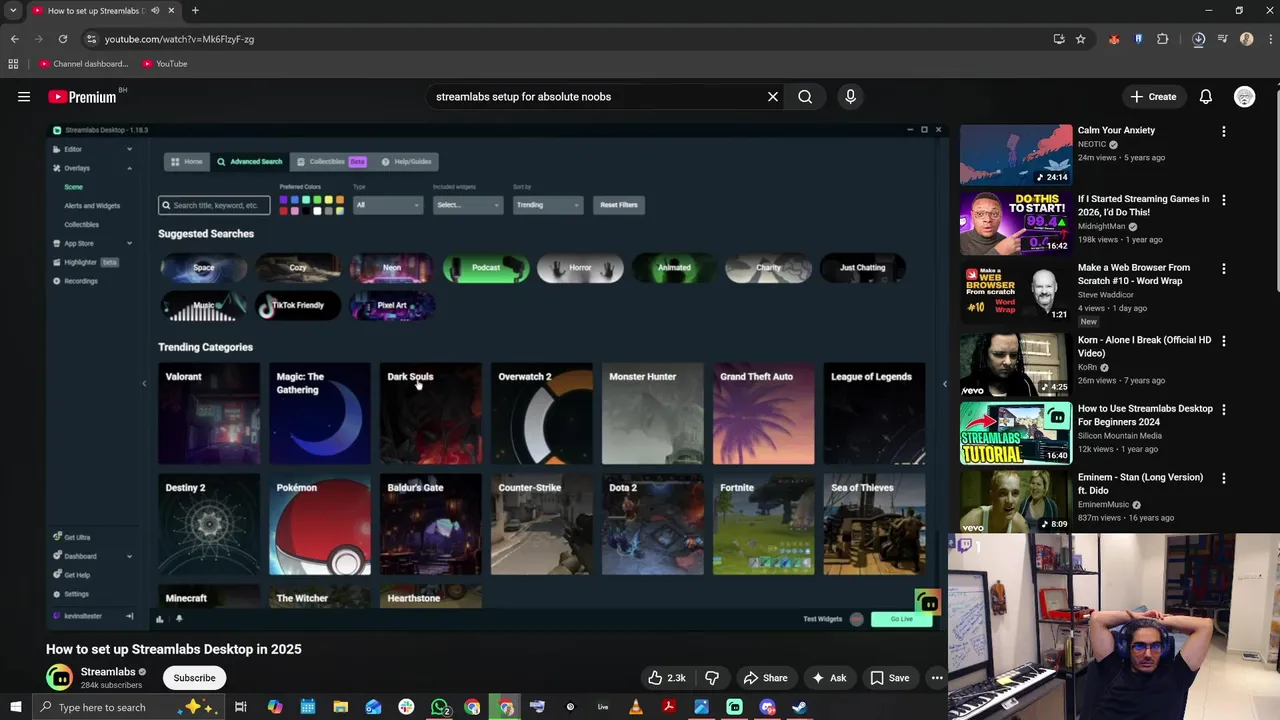This screenshot has height=720, width=1280.
Task: Collapse the Overlays section chevron
Action: pyautogui.click(x=129, y=168)
